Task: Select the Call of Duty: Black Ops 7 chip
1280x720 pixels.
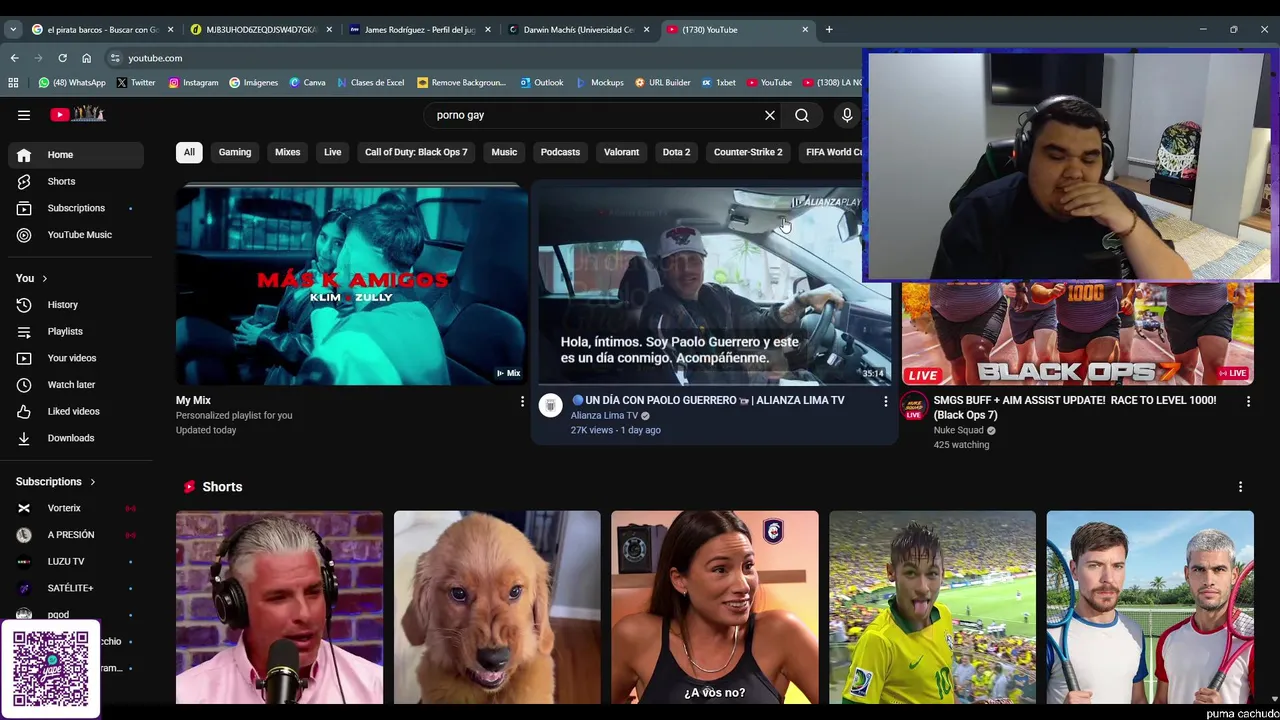Action: tap(416, 152)
